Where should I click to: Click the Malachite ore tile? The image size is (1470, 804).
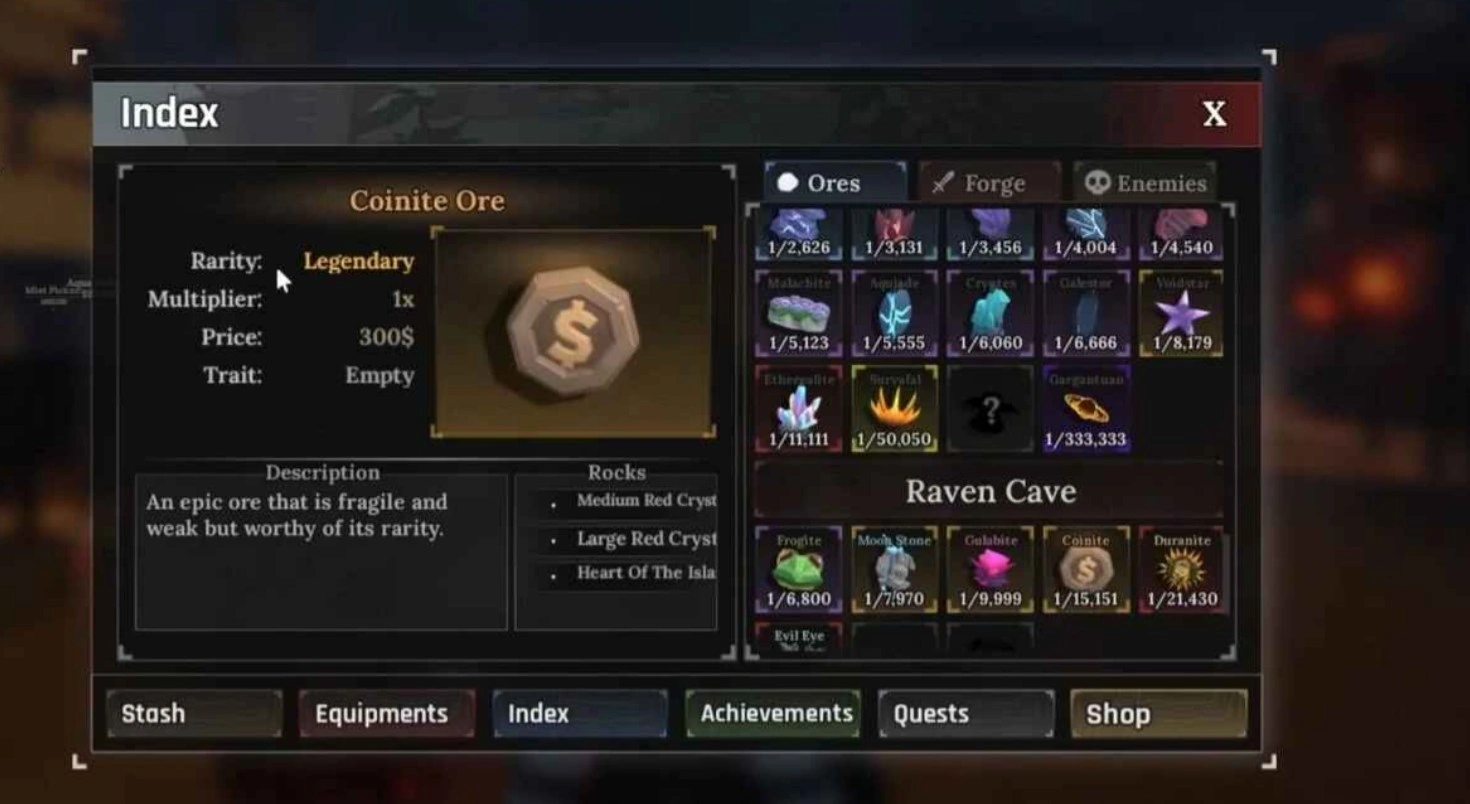click(799, 313)
